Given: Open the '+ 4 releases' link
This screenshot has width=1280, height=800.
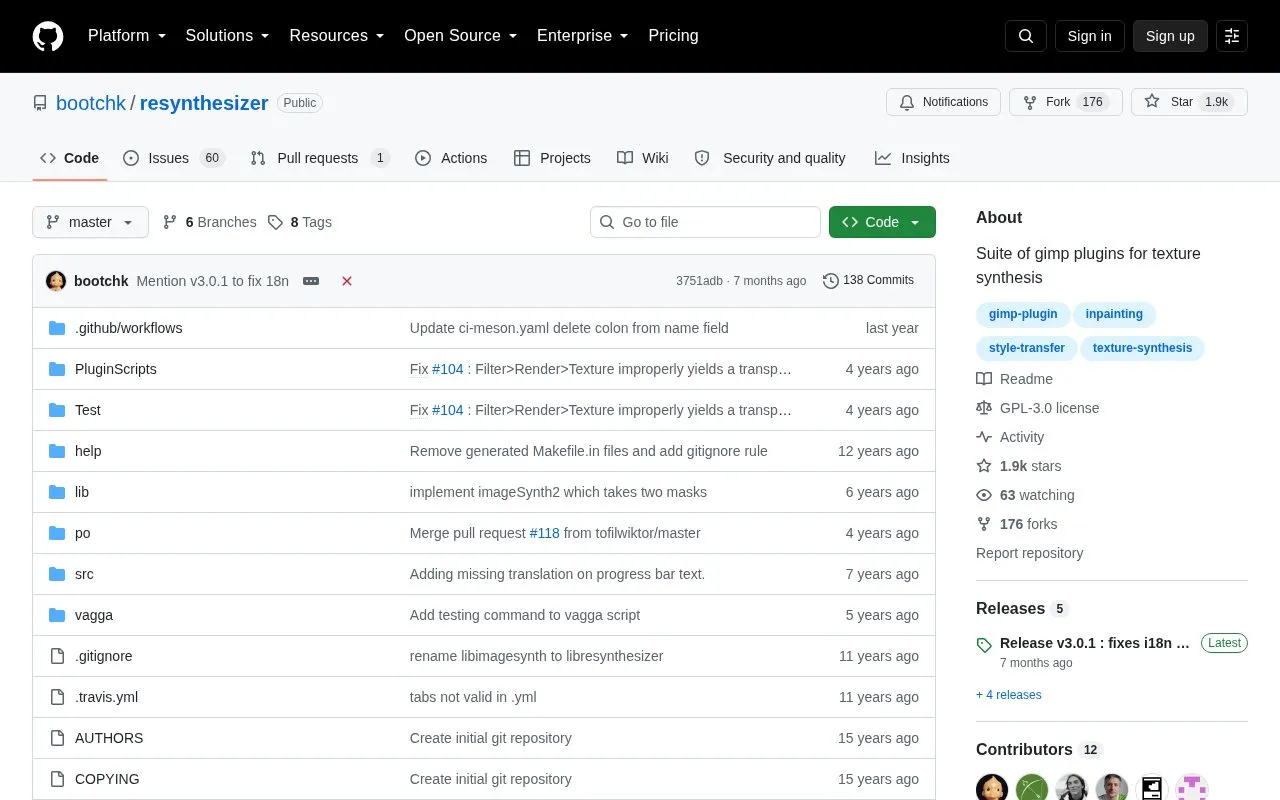Looking at the screenshot, I should tap(1009, 695).
